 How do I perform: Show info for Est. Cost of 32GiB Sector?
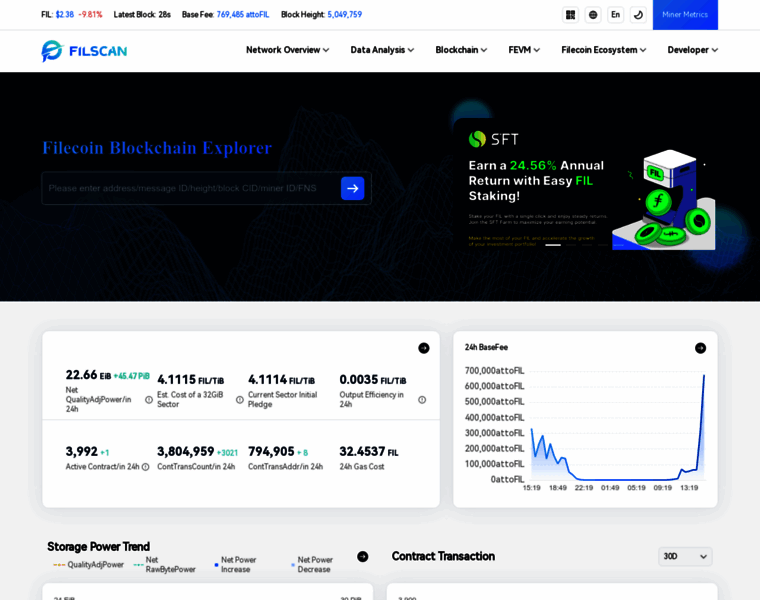coord(239,400)
